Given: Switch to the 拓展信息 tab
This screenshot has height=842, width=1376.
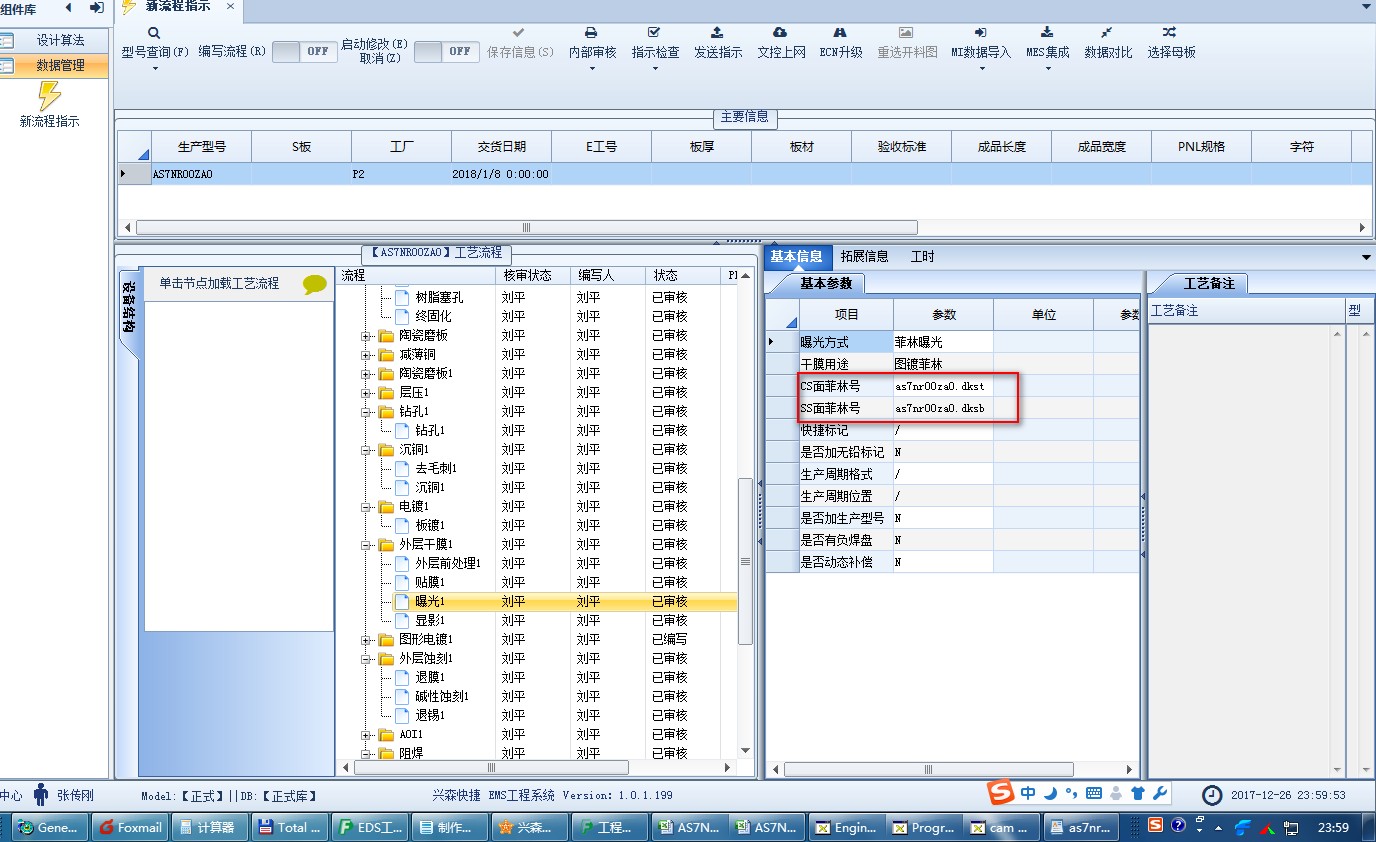Looking at the screenshot, I should coord(864,257).
